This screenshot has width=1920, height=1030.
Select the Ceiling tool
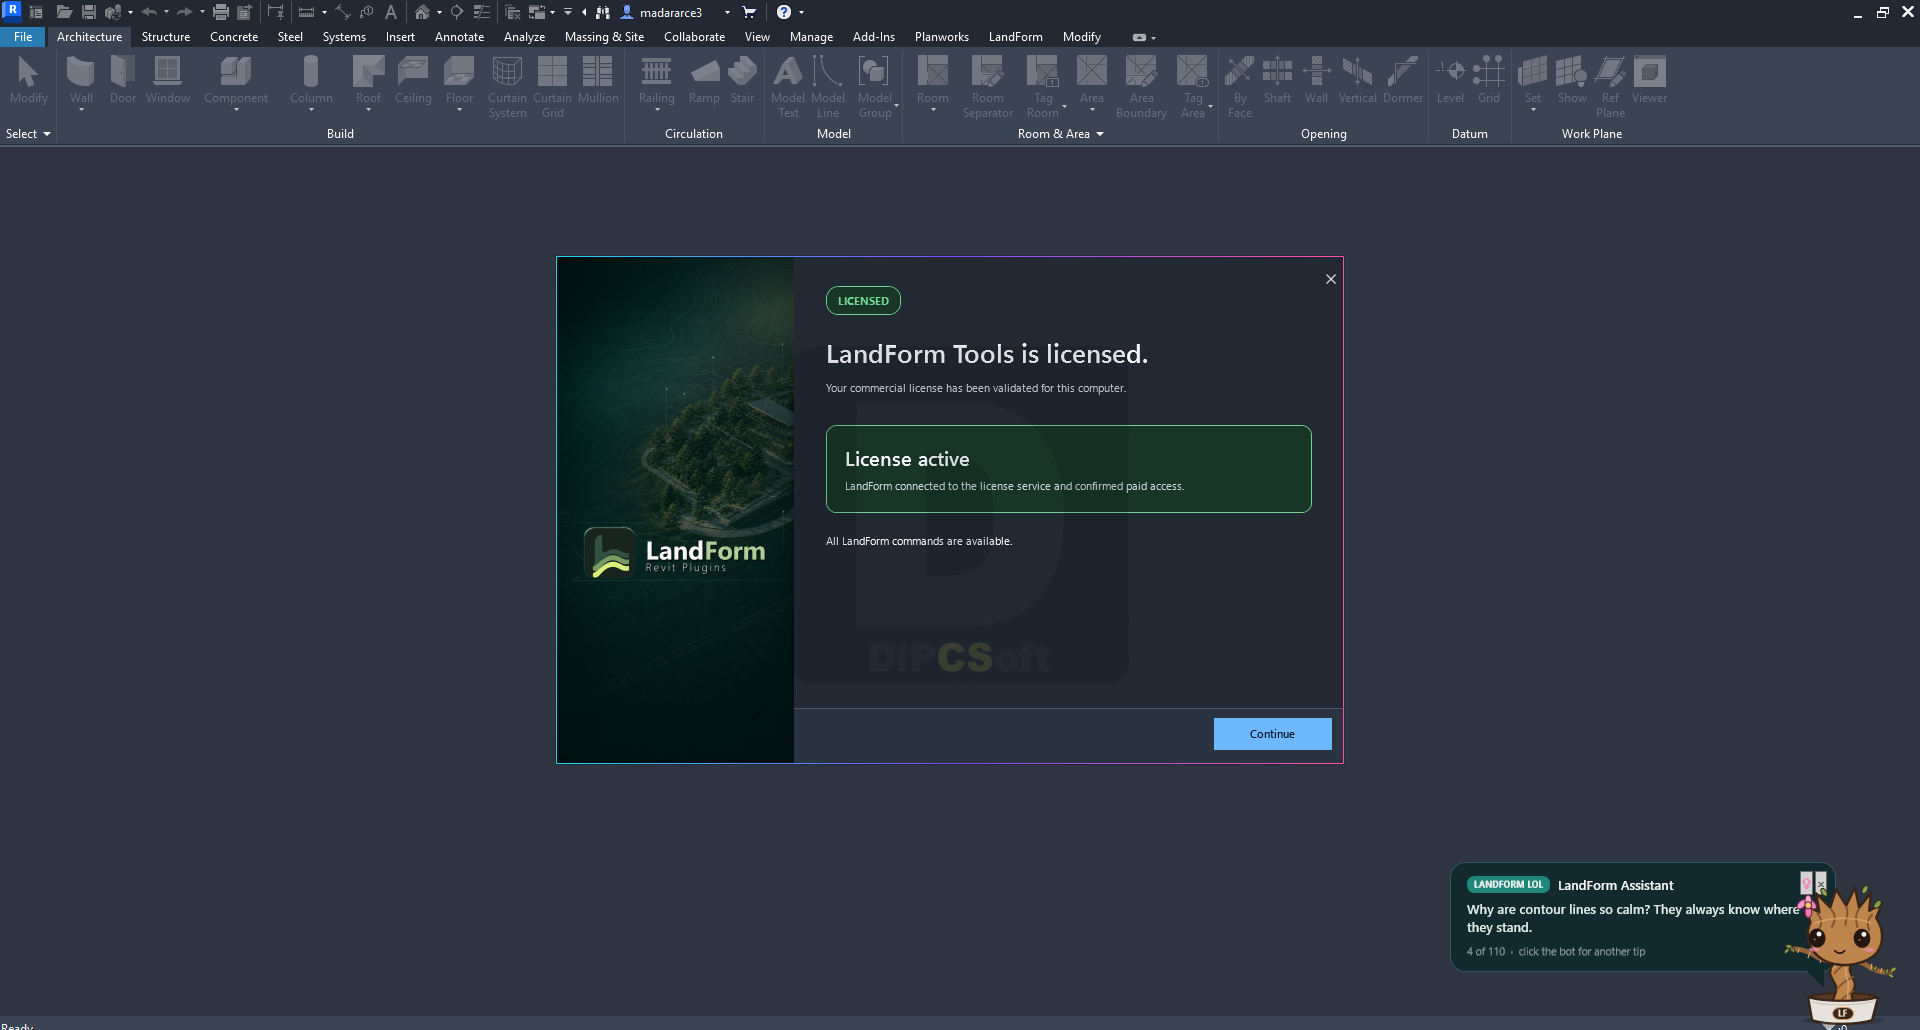point(413,79)
